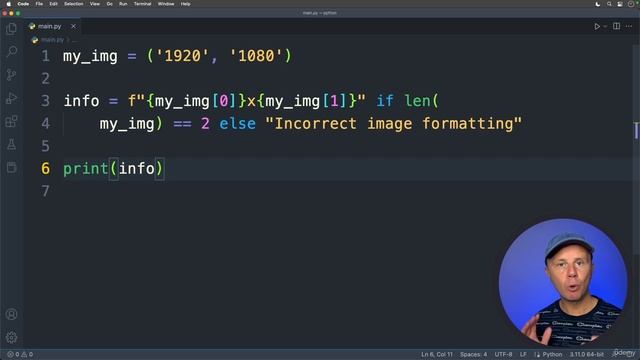The image size is (640, 360).
Task: Open the Manage gear icon
Action: click(x=11, y=337)
